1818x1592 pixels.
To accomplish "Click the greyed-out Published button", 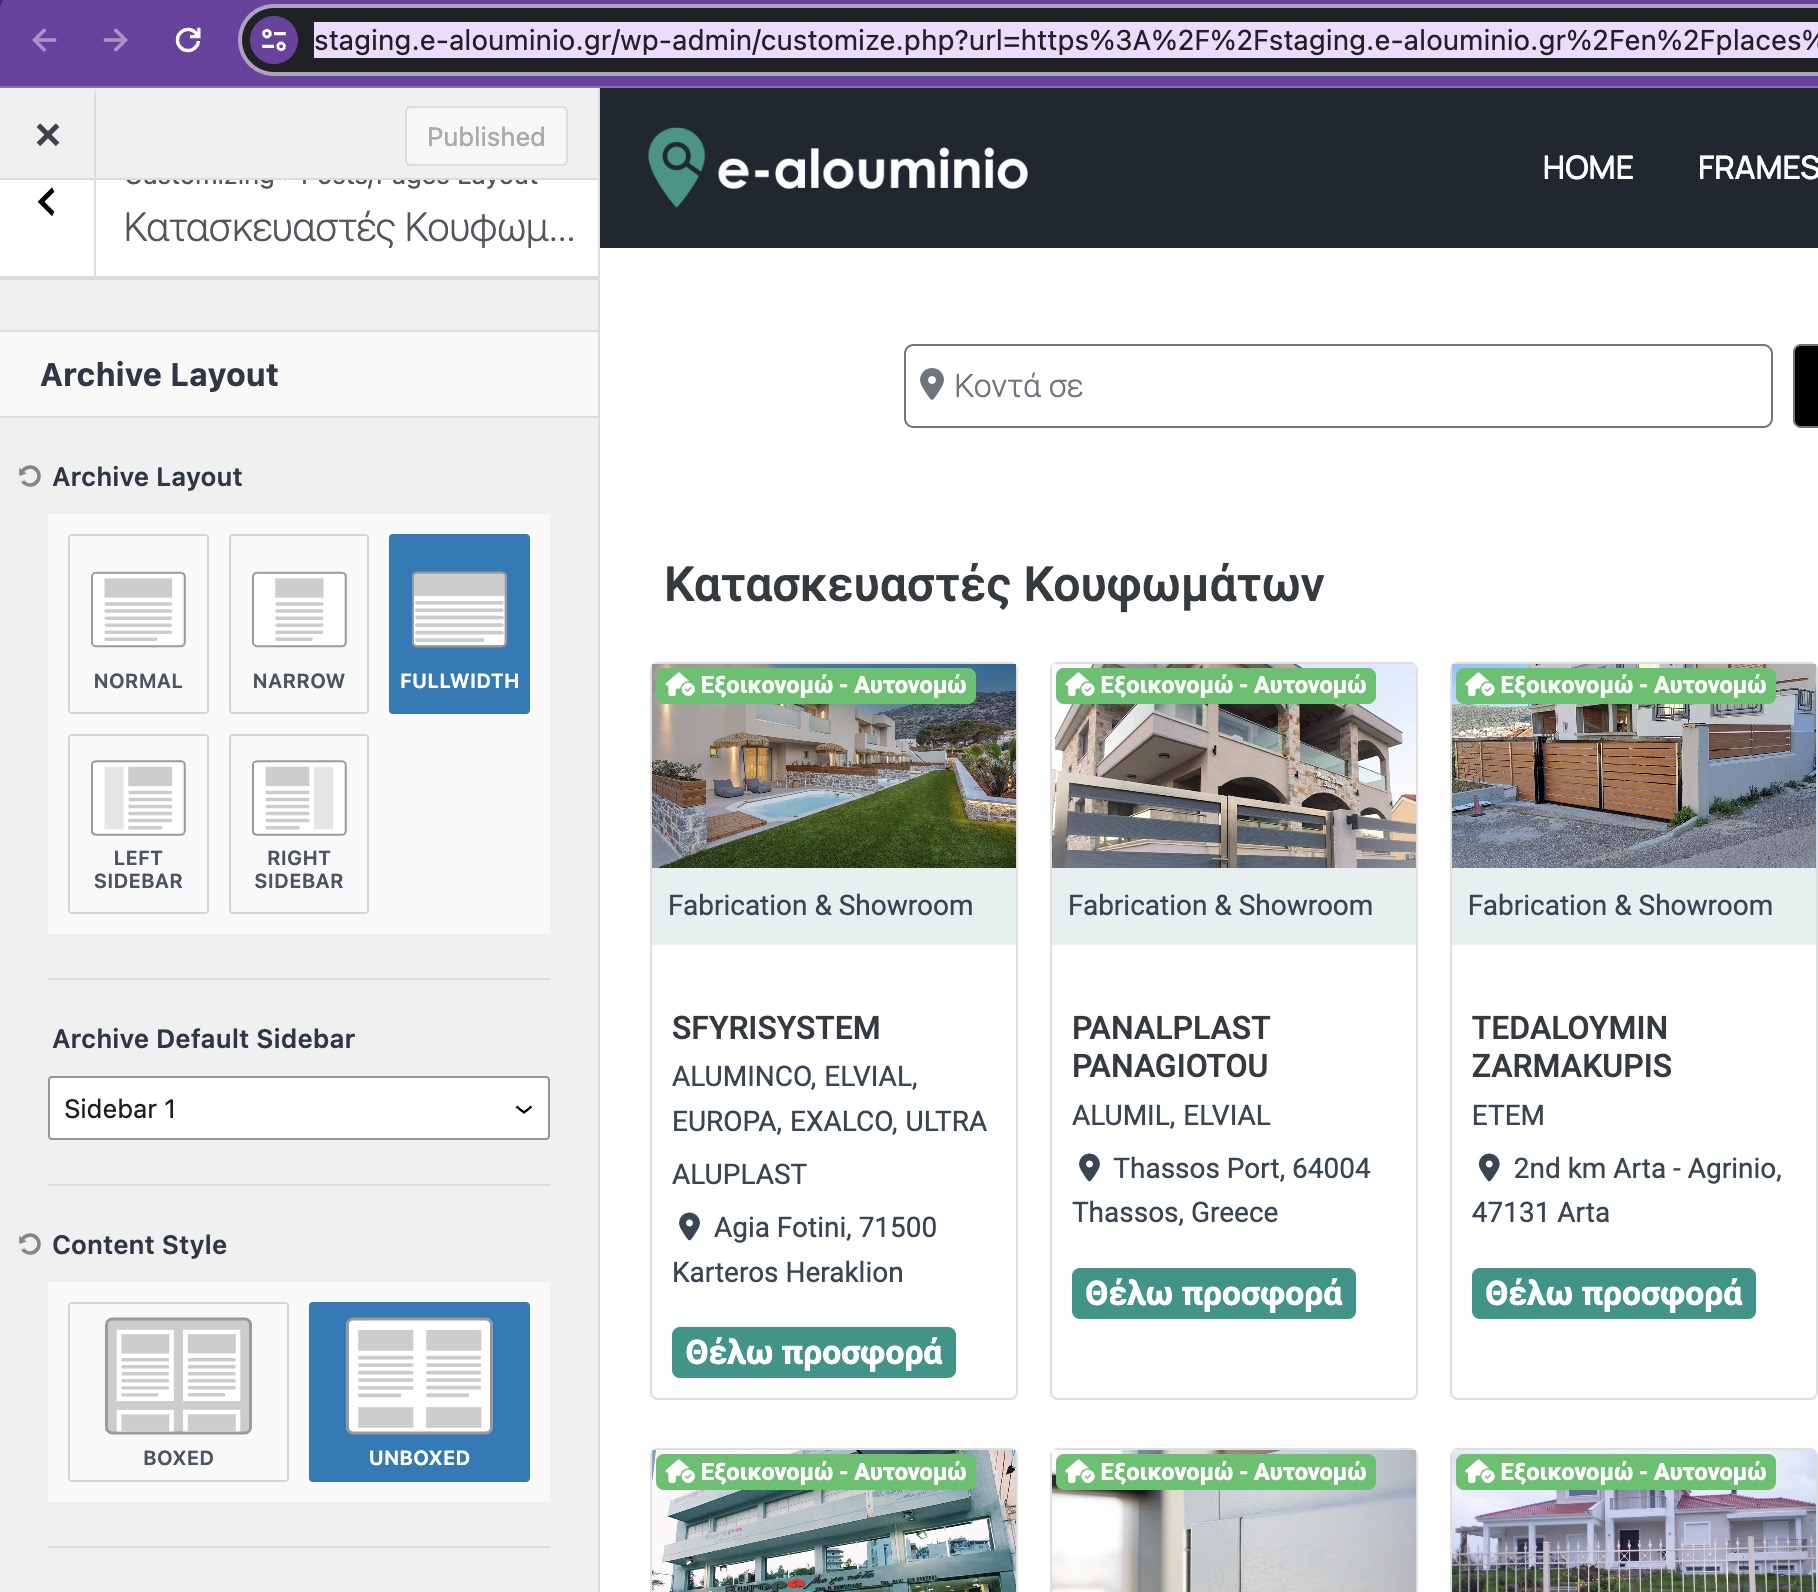I will point(486,136).
